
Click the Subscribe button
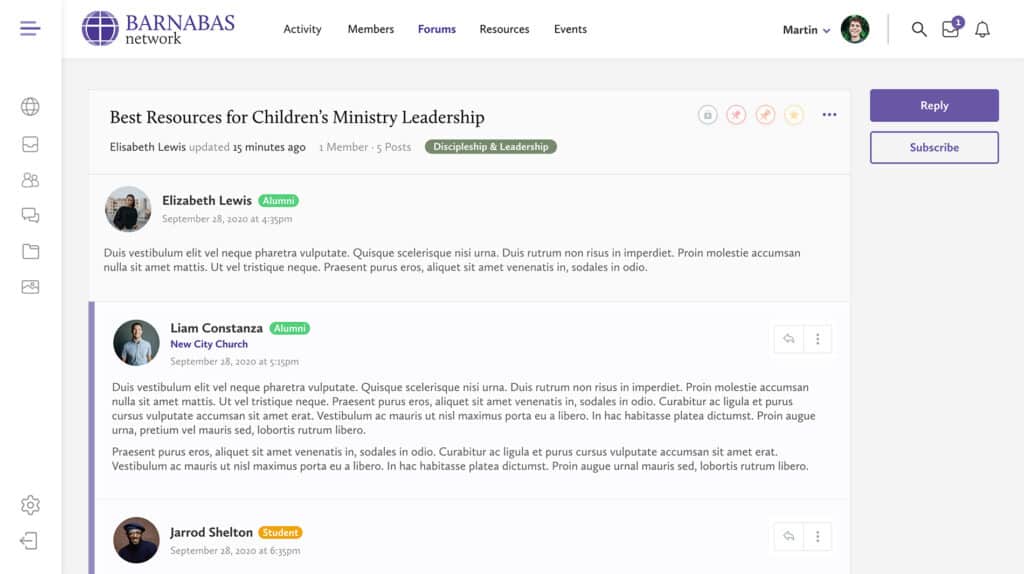click(934, 147)
